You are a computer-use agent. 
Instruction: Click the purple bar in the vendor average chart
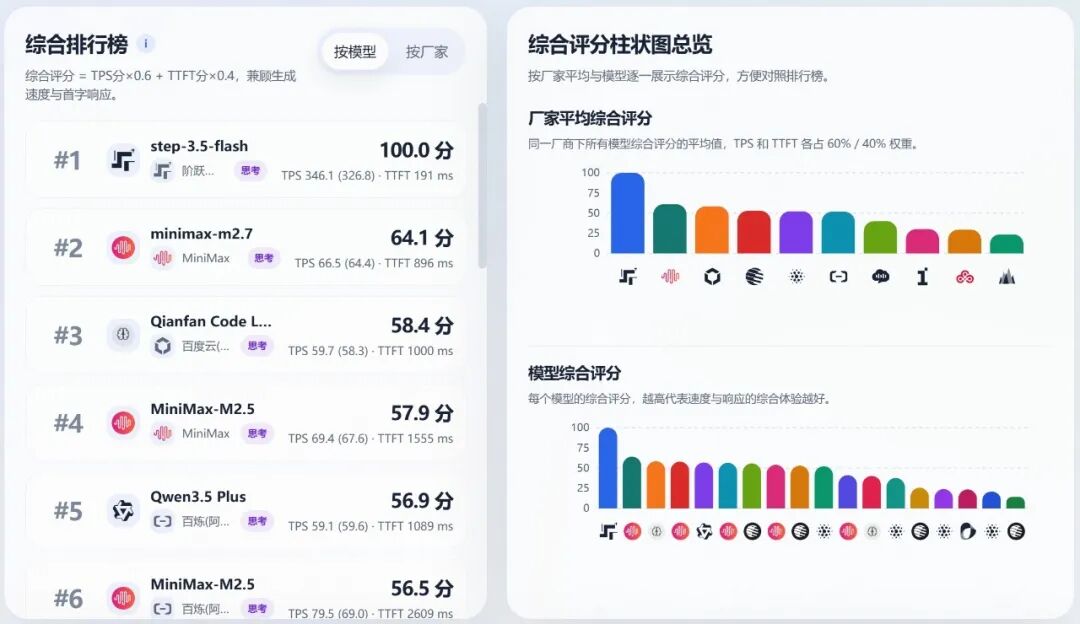click(796, 232)
